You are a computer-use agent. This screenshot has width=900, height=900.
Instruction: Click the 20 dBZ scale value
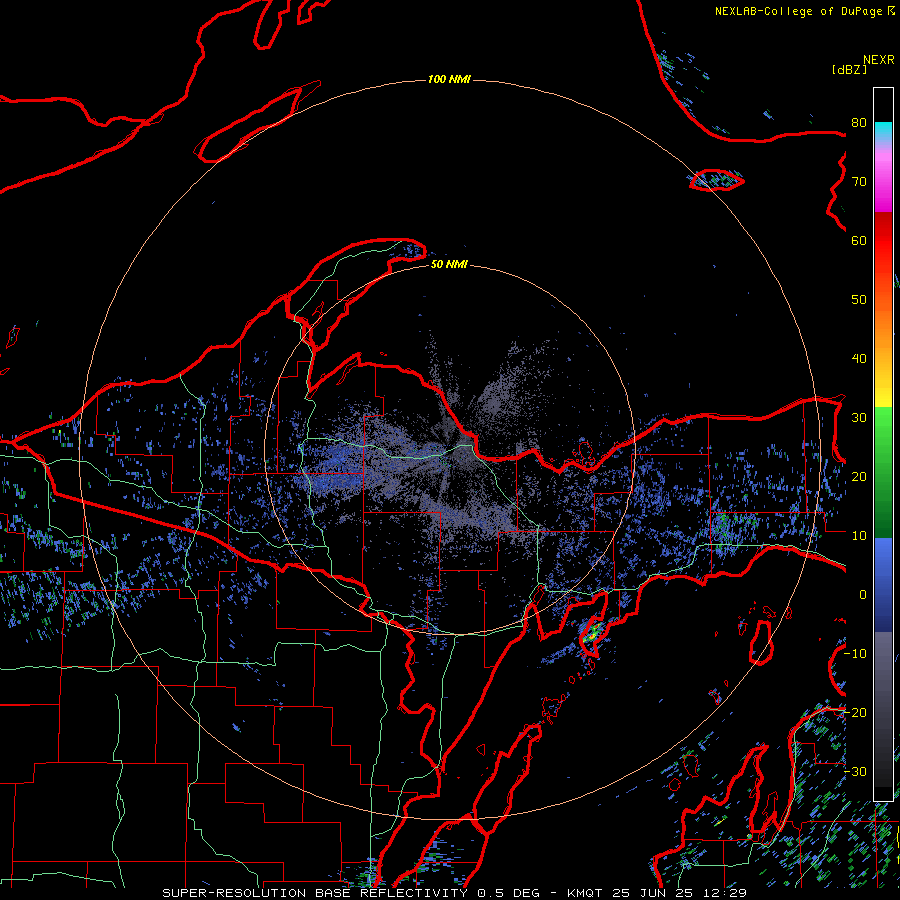pos(859,476)
